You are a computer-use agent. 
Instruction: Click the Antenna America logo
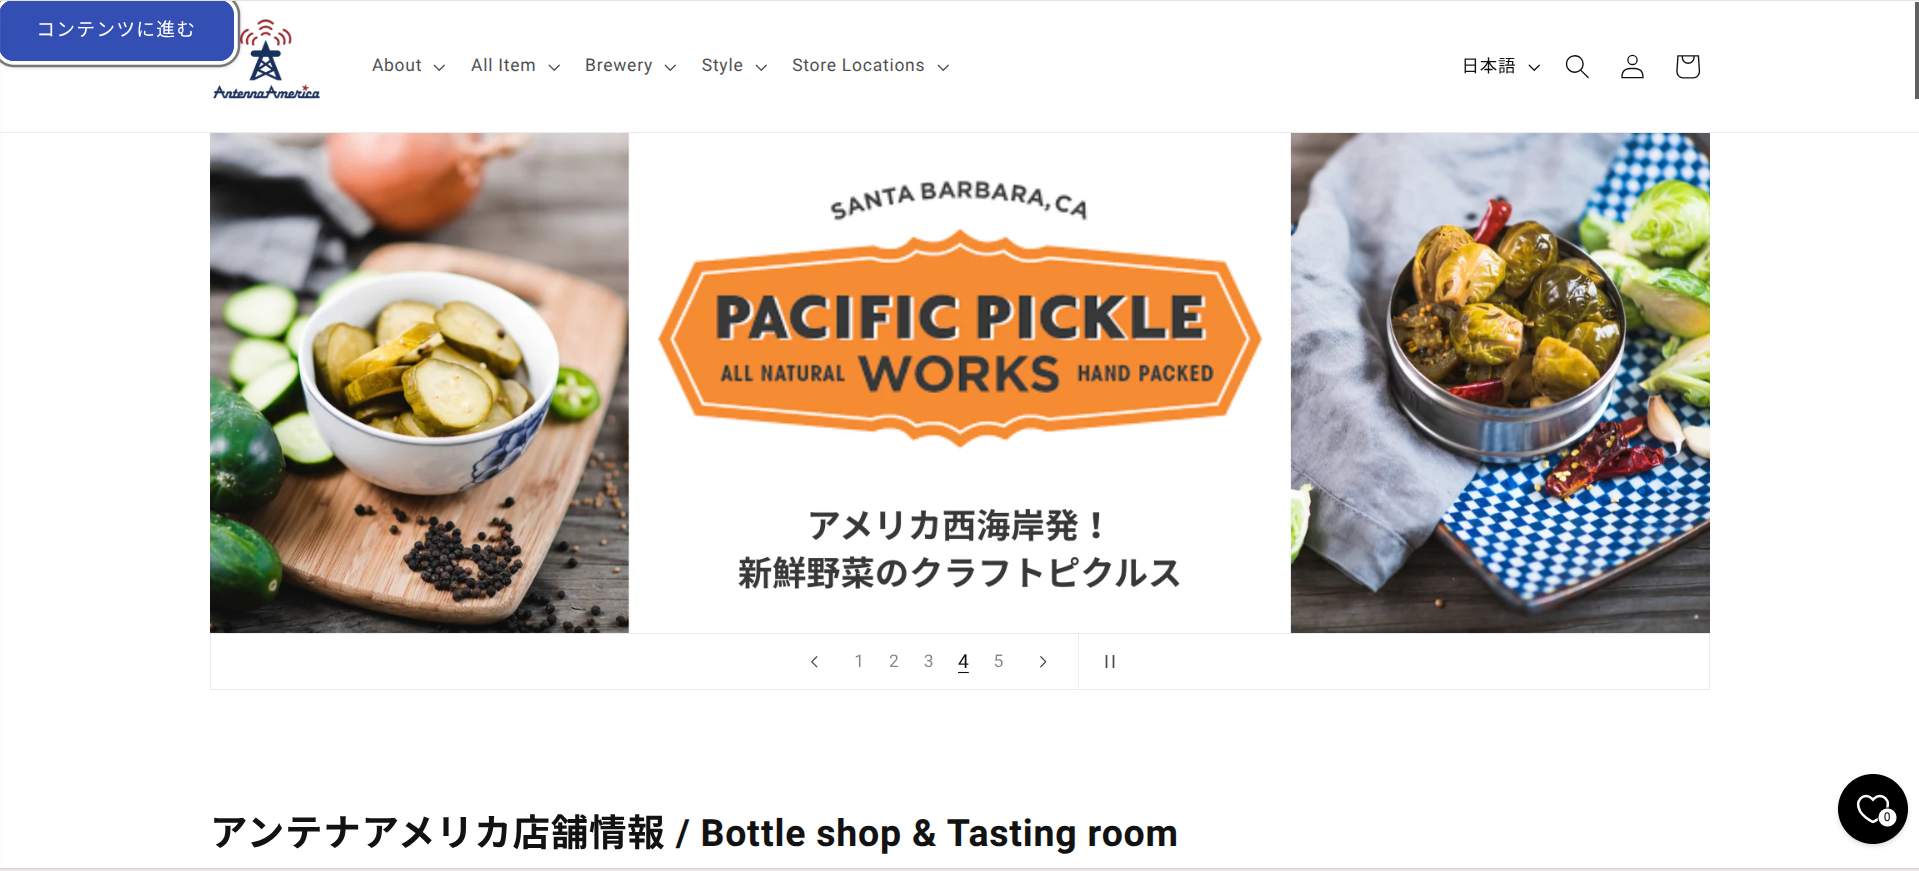tap(266, 62)
